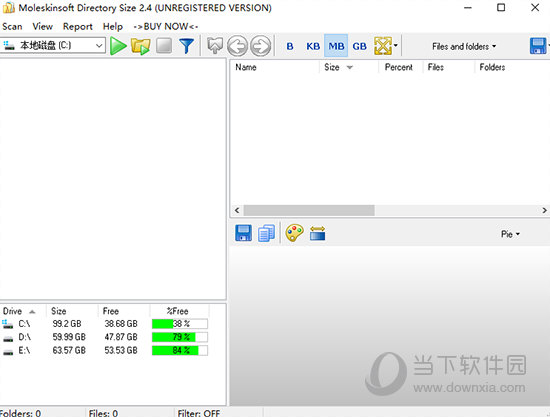
Task: Toggle the MB size unit
Action: pyautogui.click(x=336, y=46)
